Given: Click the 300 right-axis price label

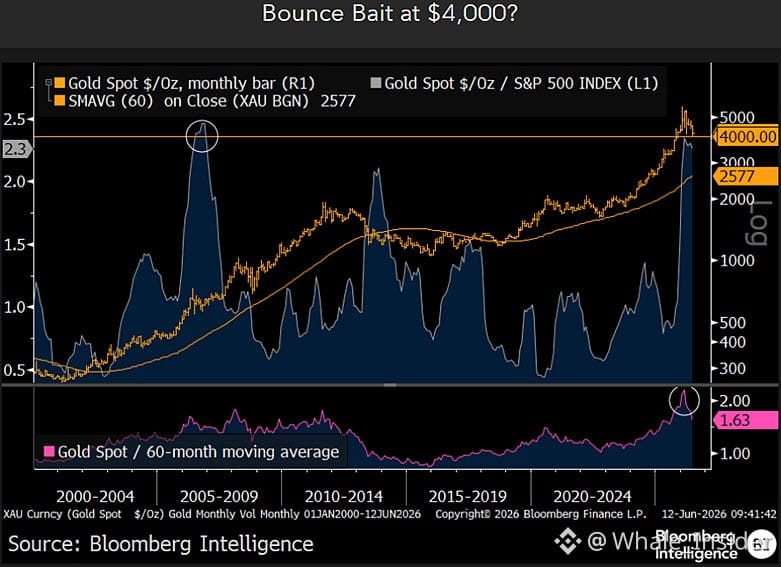Looking at the screenshot, I should pos(733,369).
